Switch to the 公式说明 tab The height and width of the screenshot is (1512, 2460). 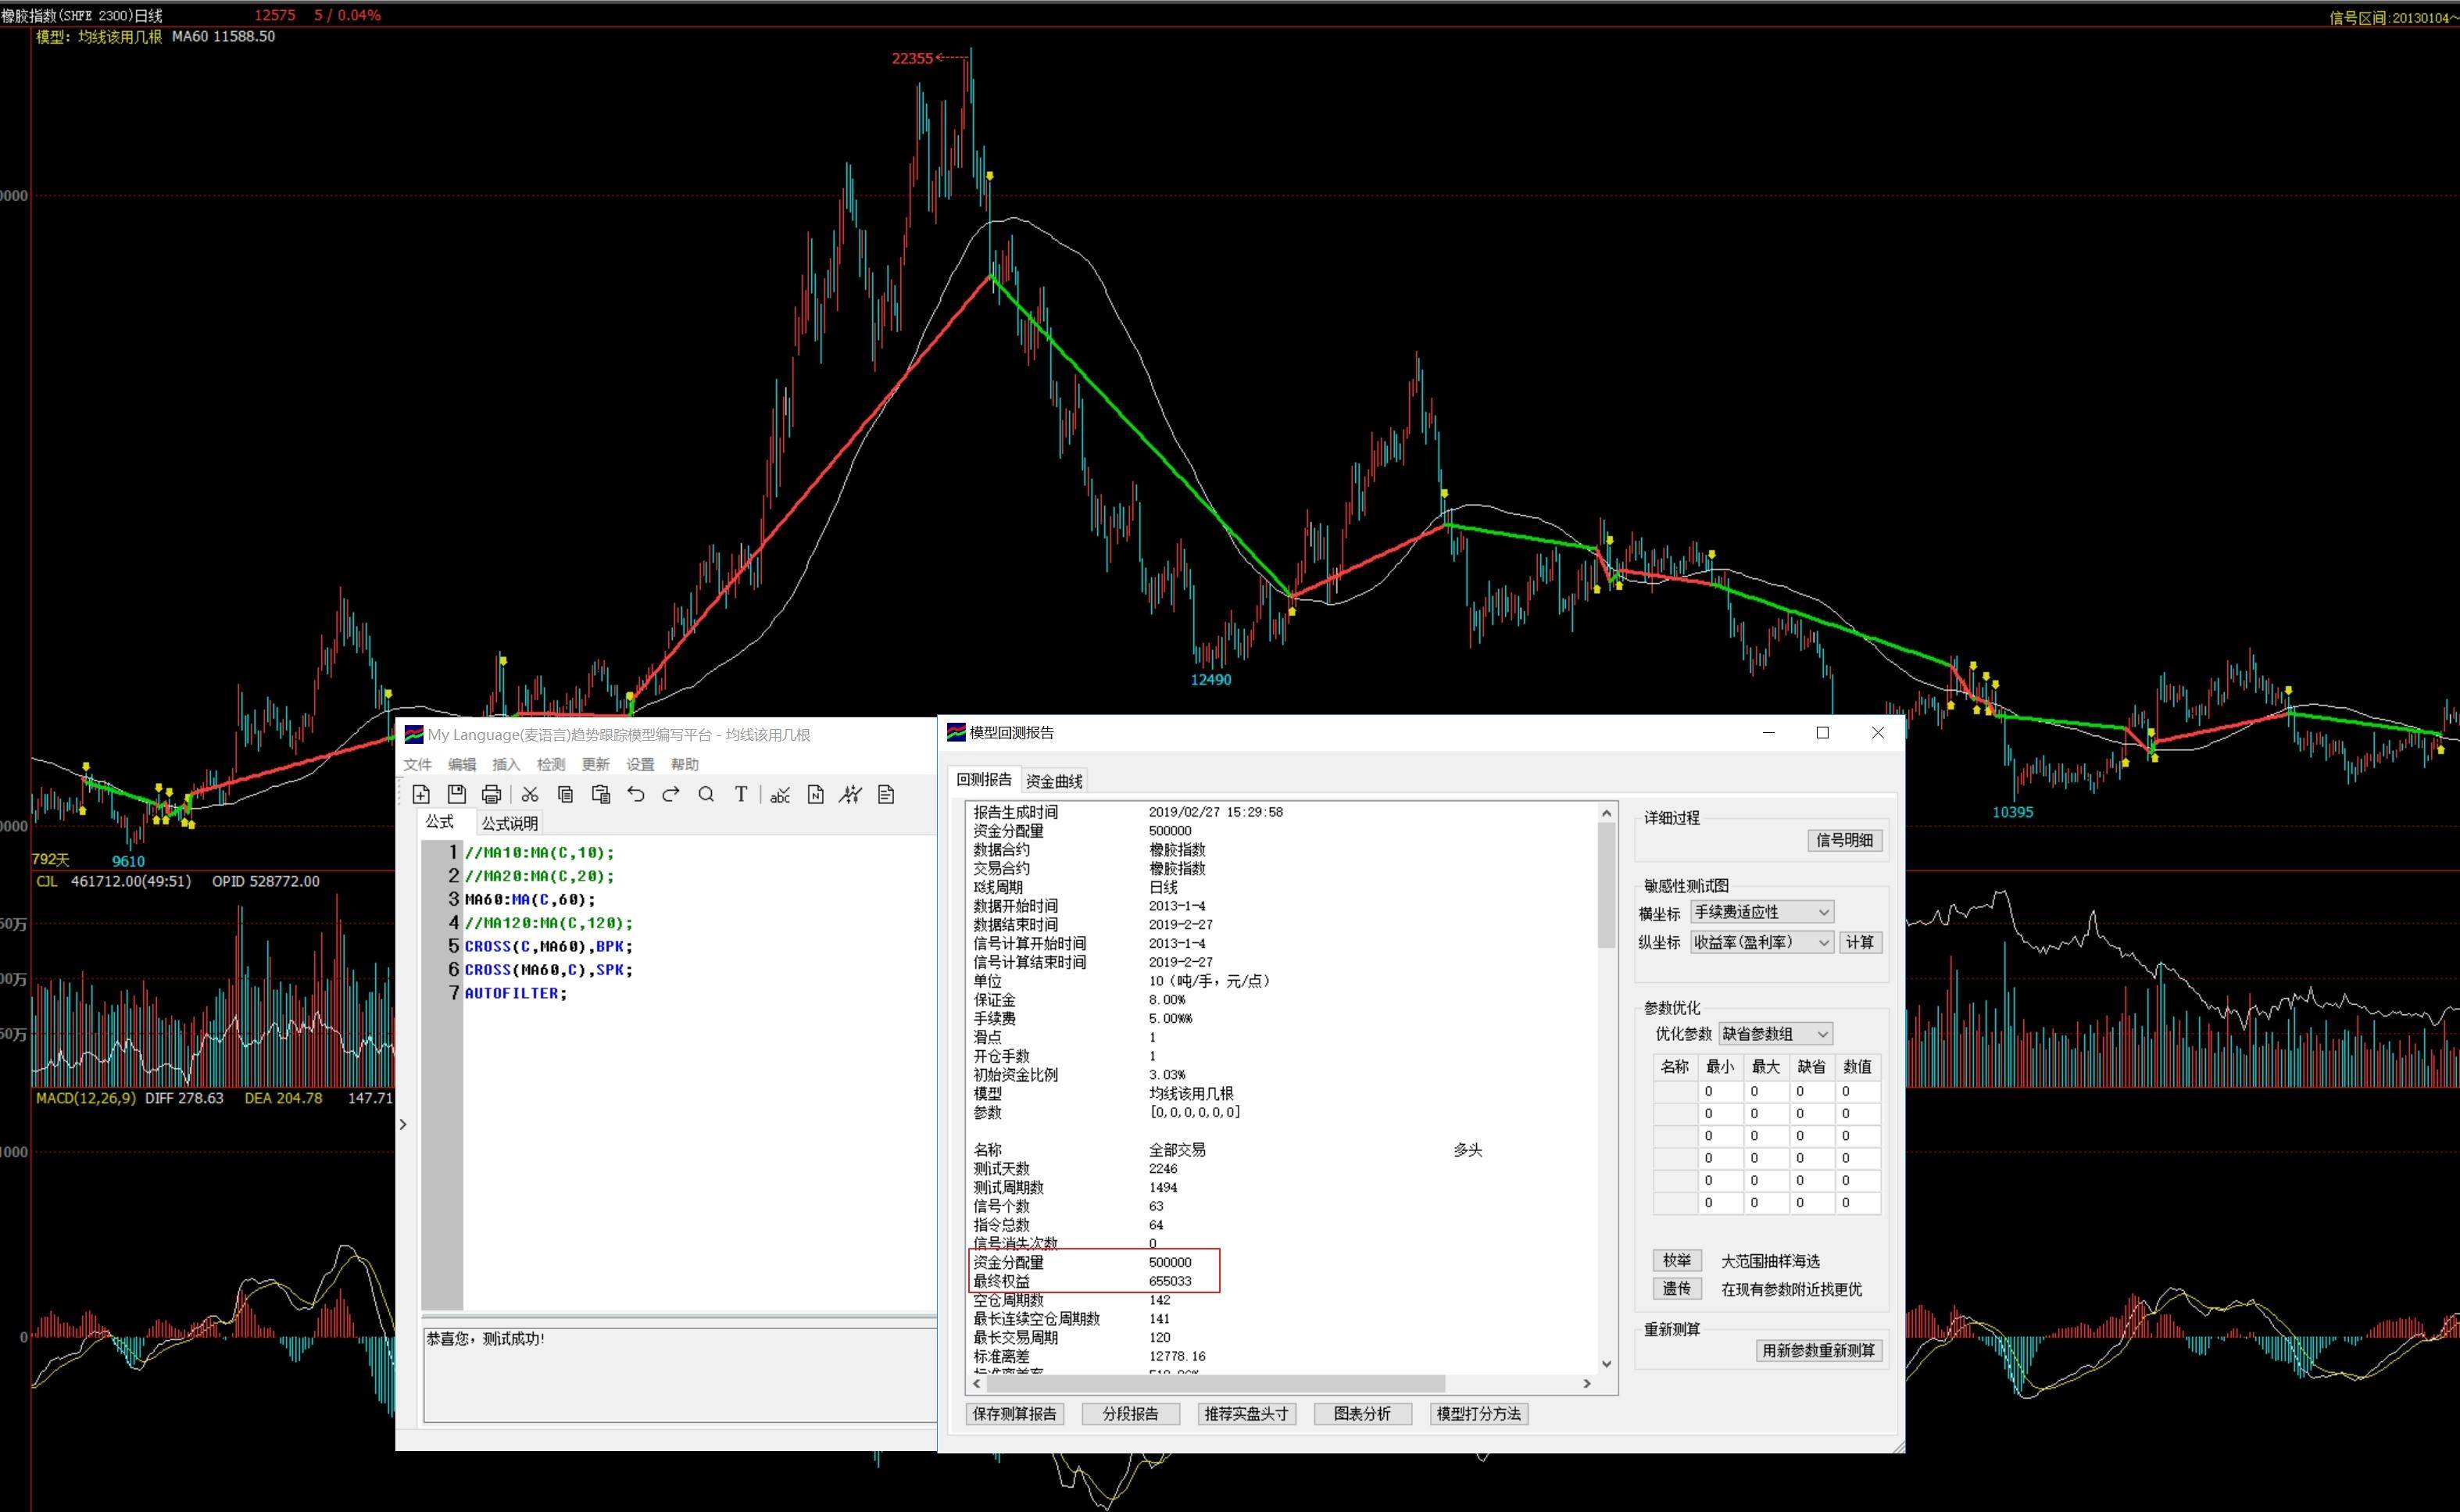point(510,823)
